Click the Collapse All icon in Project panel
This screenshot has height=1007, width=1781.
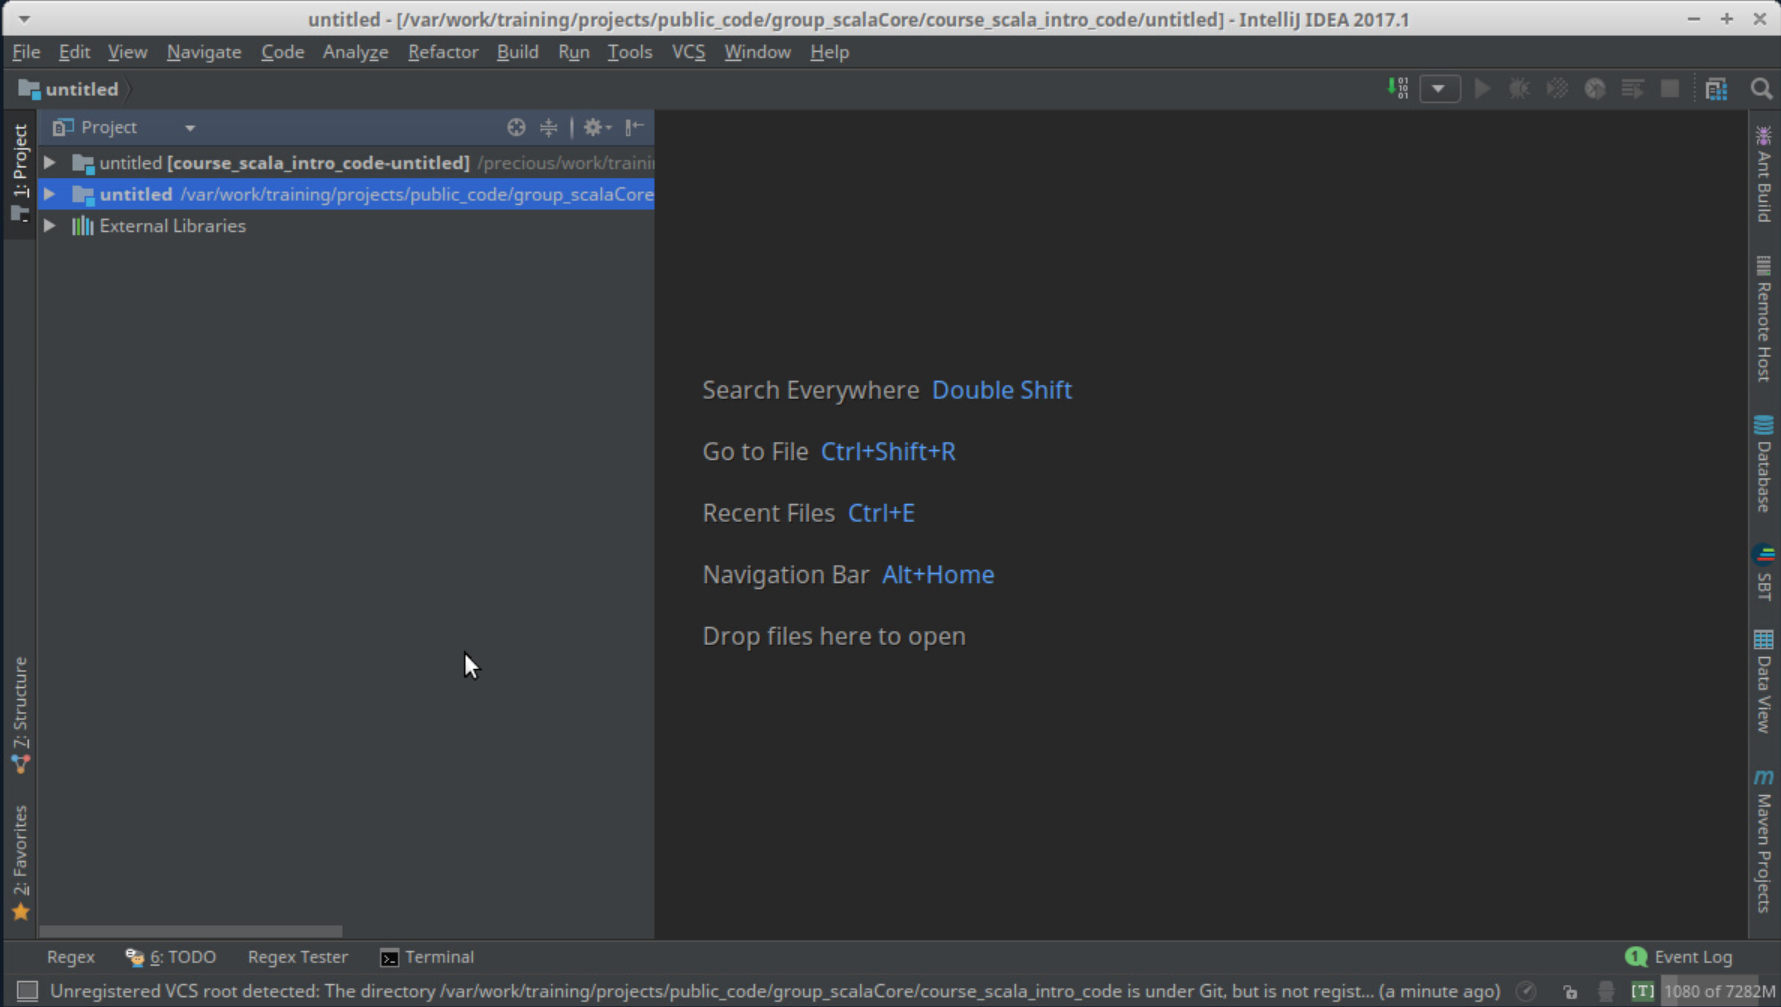coord(549,127)
